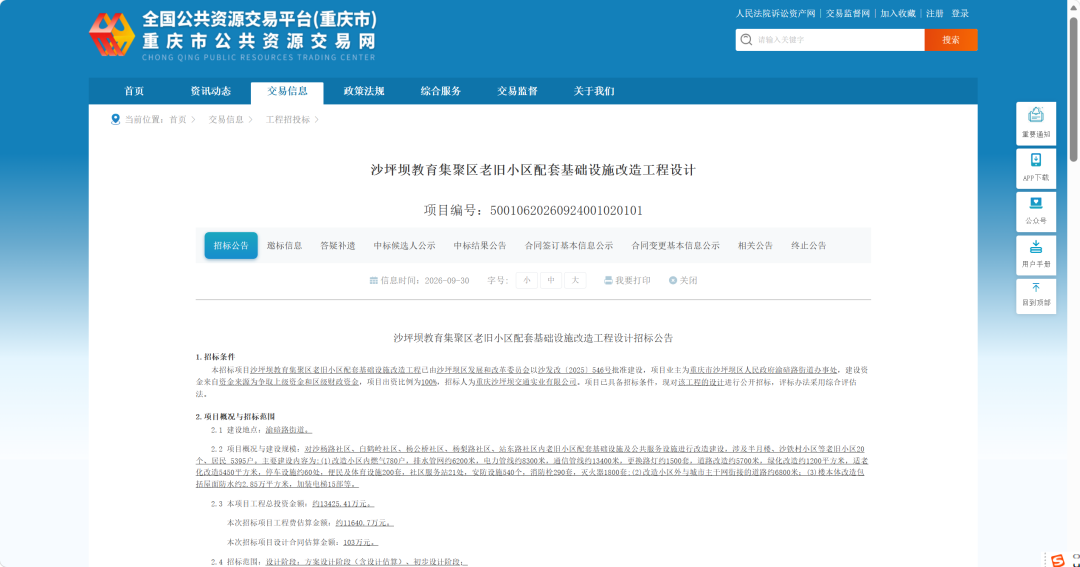This screenshot has height=567, width=1080.
Task: Click the printer icon for 我要打印
Action: point(608,280)
